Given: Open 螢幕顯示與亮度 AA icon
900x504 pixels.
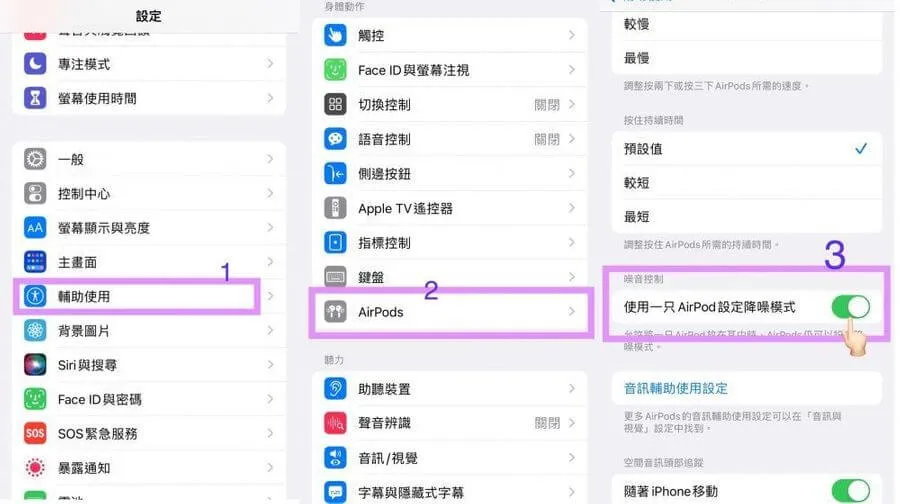Looking at the screenshot, I should pos(35,228).
